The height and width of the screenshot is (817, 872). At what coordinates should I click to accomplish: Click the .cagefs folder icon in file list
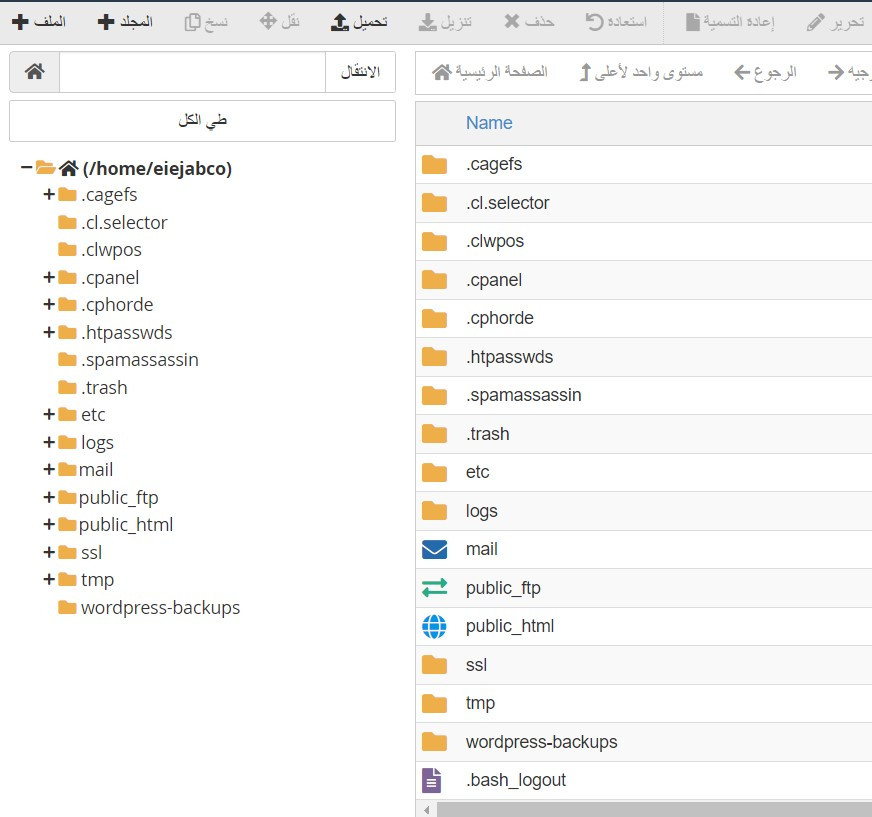[x=434, y=165]
